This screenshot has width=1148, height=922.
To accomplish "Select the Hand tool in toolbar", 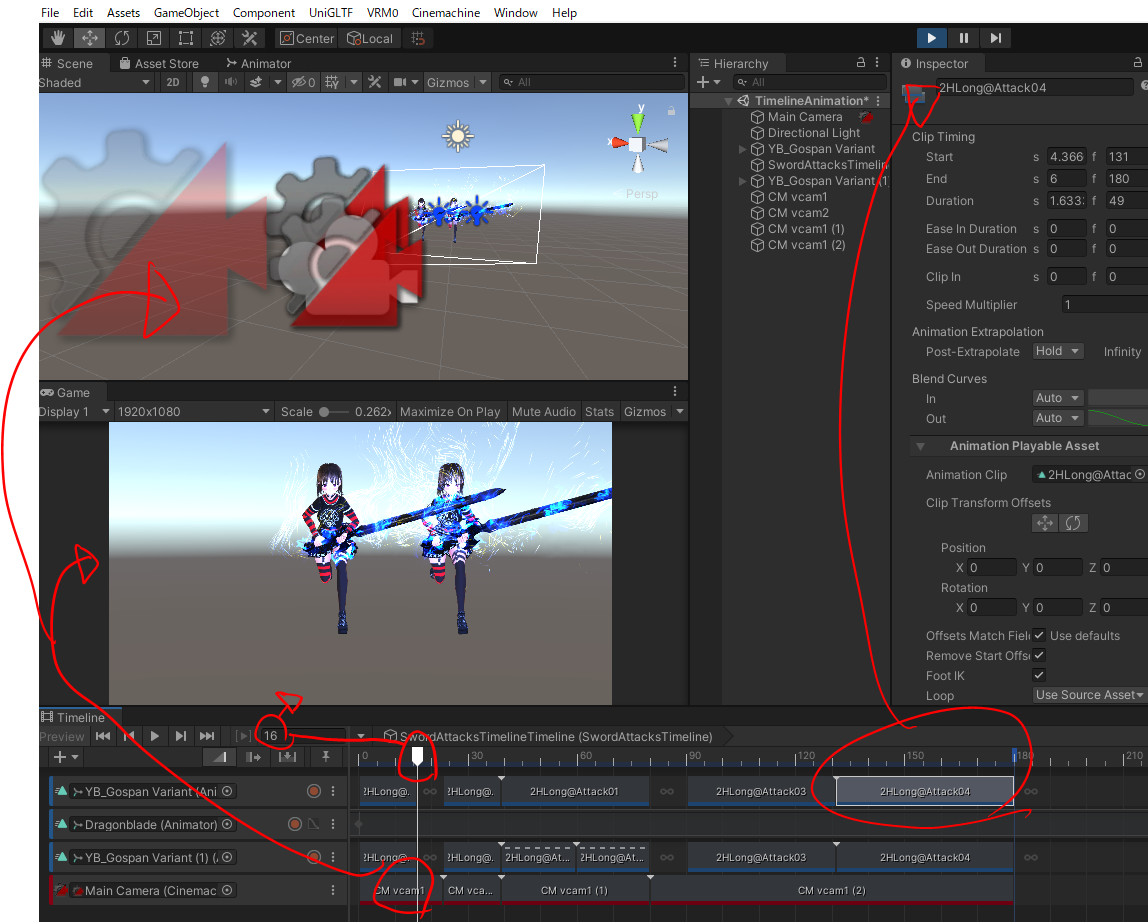I will [x=58, y=38].
